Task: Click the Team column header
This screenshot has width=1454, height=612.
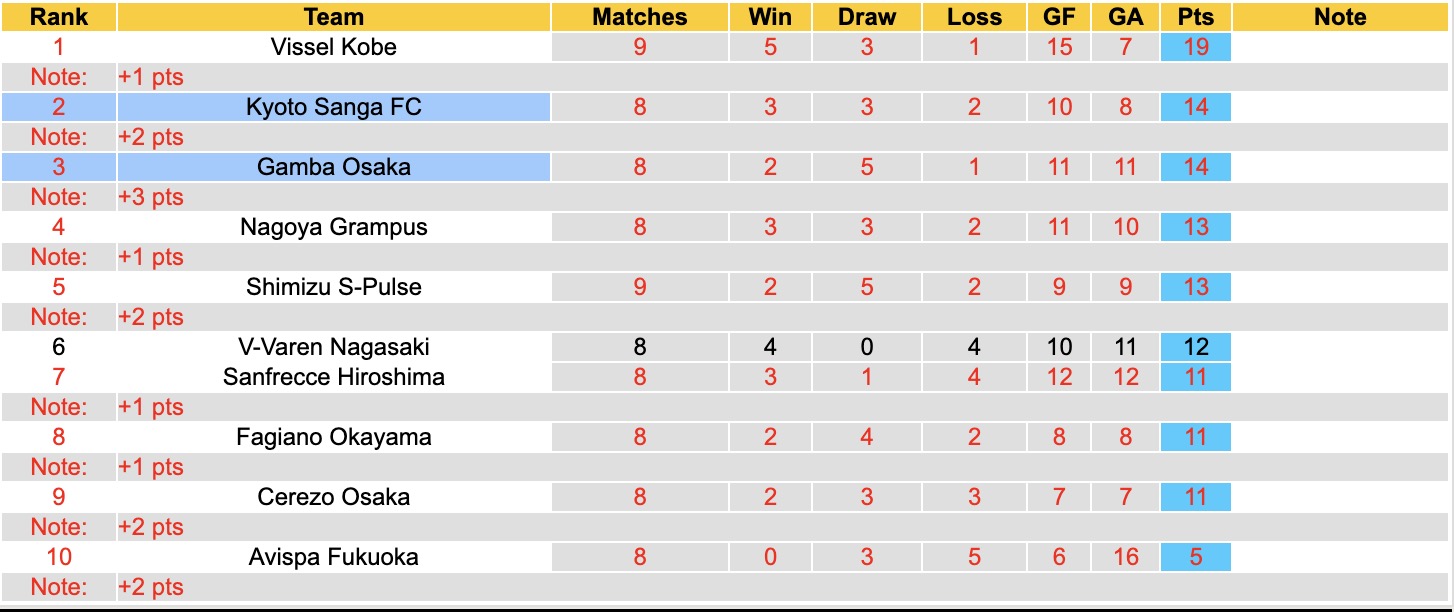Action: pyautogui.click(x=333, y=17)
